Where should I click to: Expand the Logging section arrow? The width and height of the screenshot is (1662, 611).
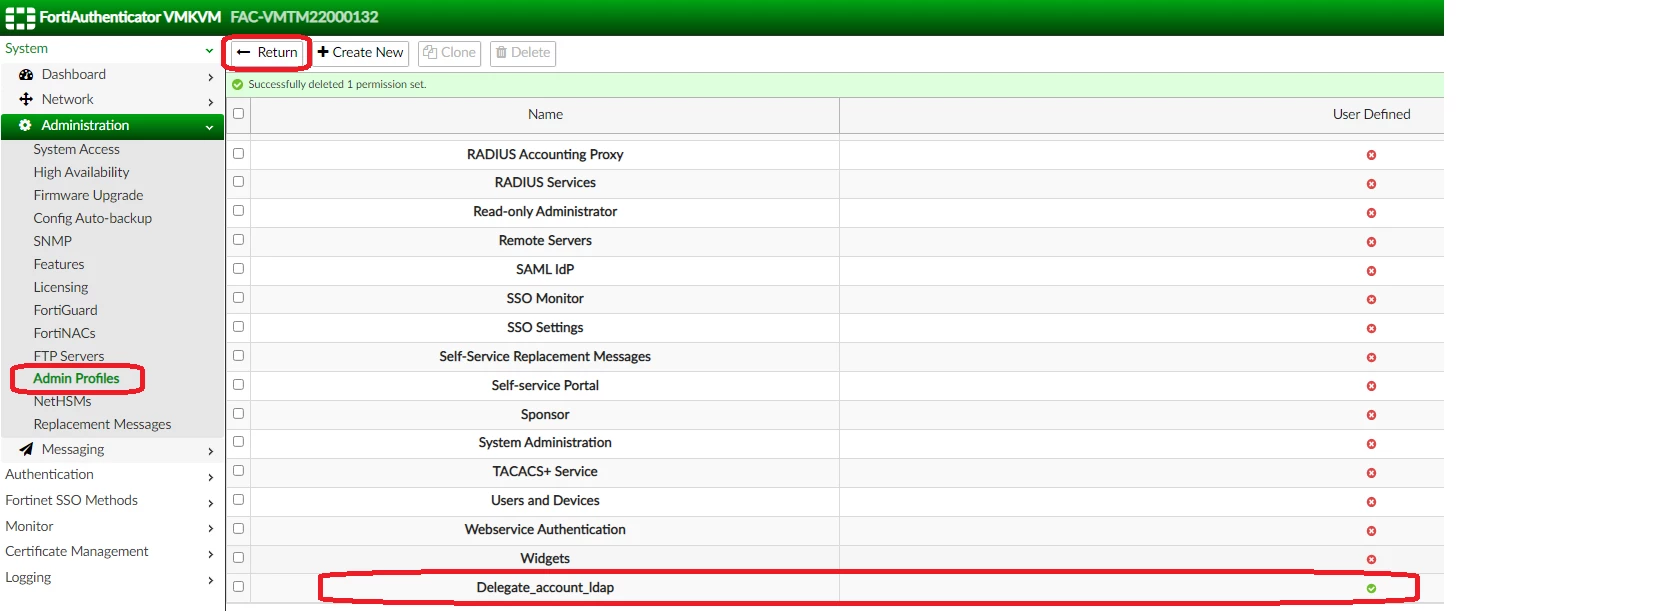210,580
